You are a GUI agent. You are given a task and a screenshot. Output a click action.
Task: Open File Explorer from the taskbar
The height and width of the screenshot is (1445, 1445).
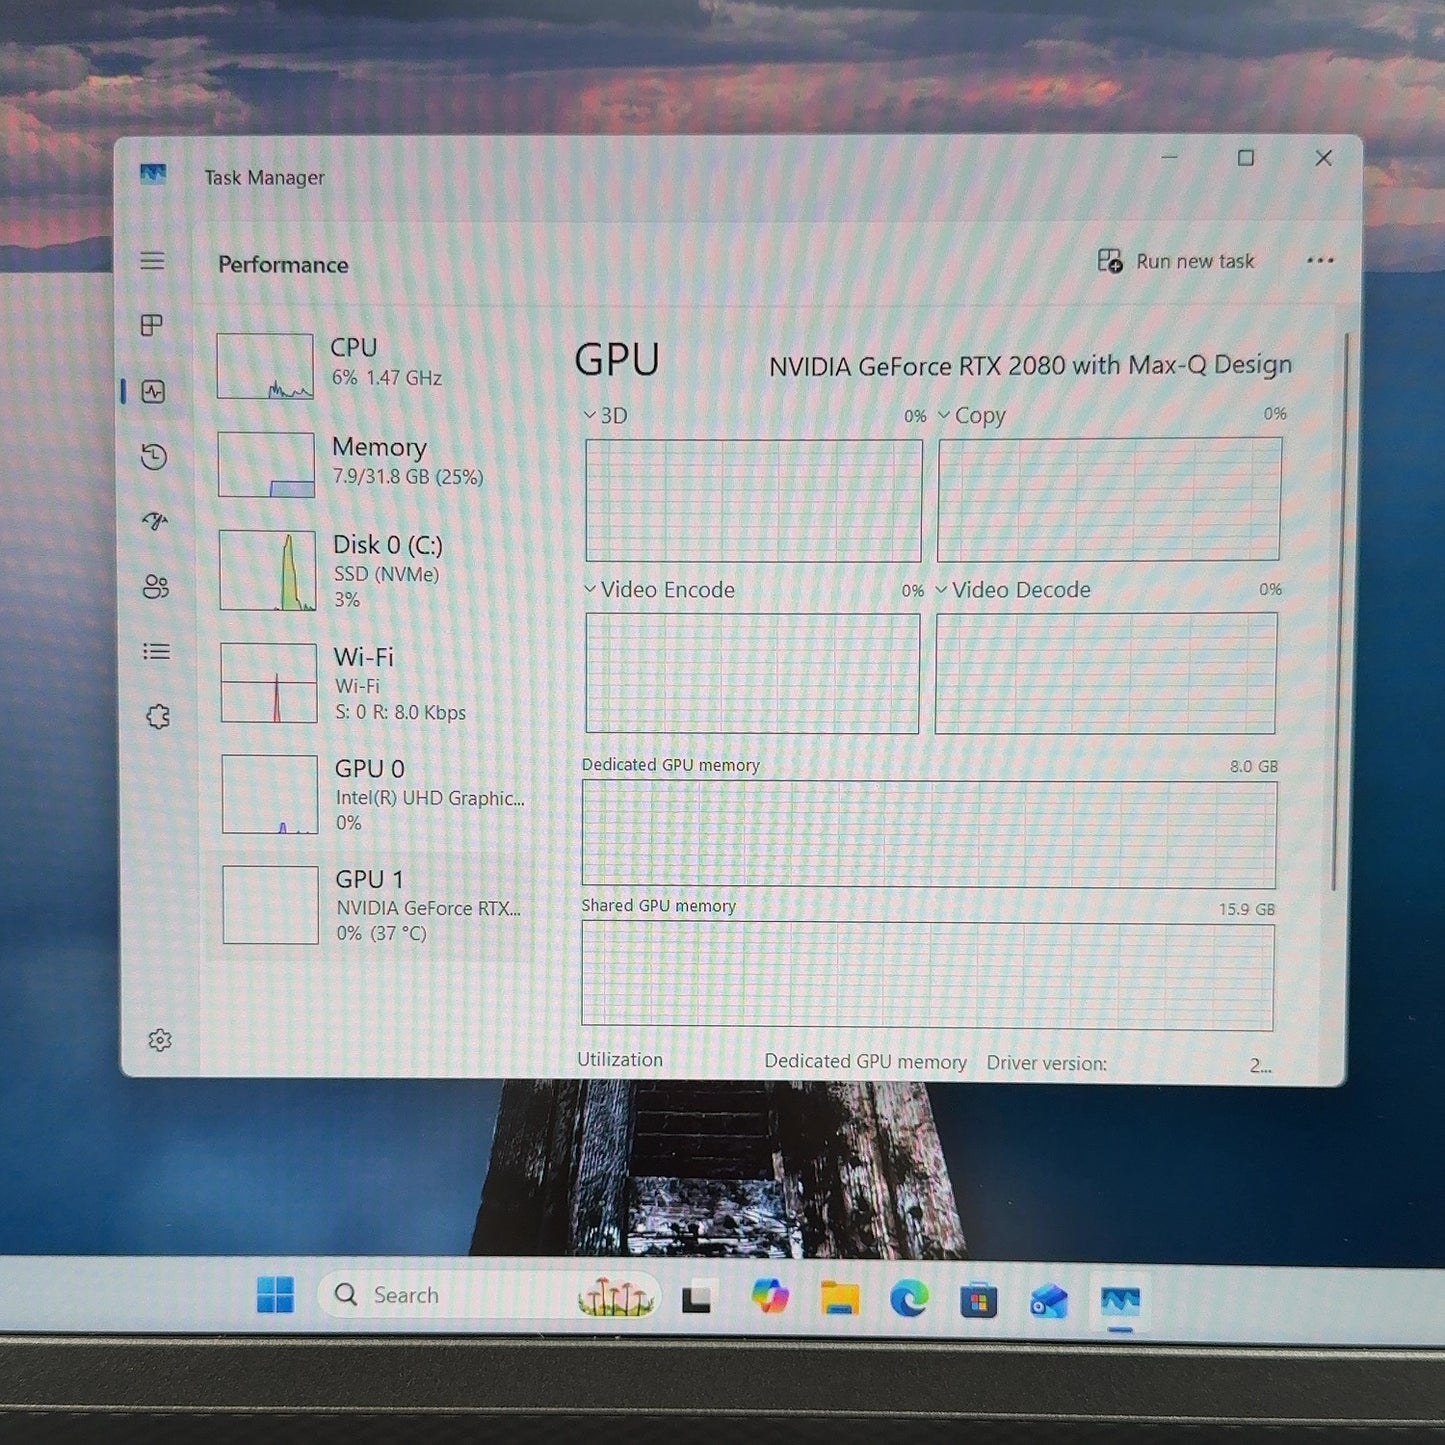pyautogui.click(x=840, y=1298)
